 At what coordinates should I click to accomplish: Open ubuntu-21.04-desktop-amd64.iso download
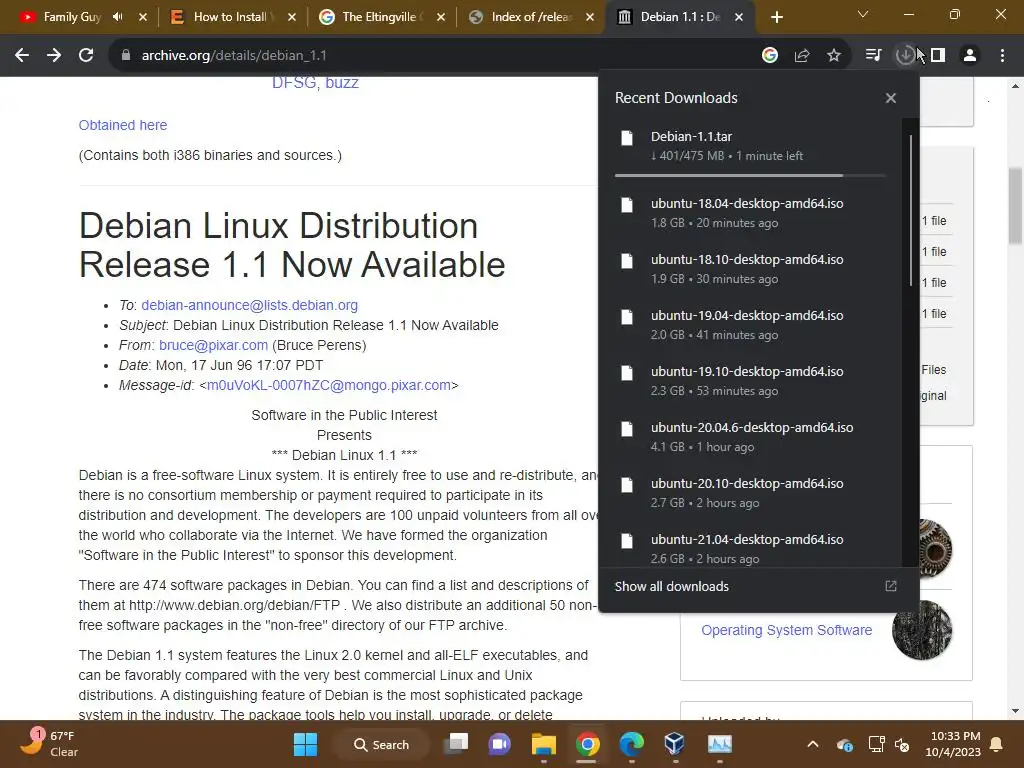point(750,547)
